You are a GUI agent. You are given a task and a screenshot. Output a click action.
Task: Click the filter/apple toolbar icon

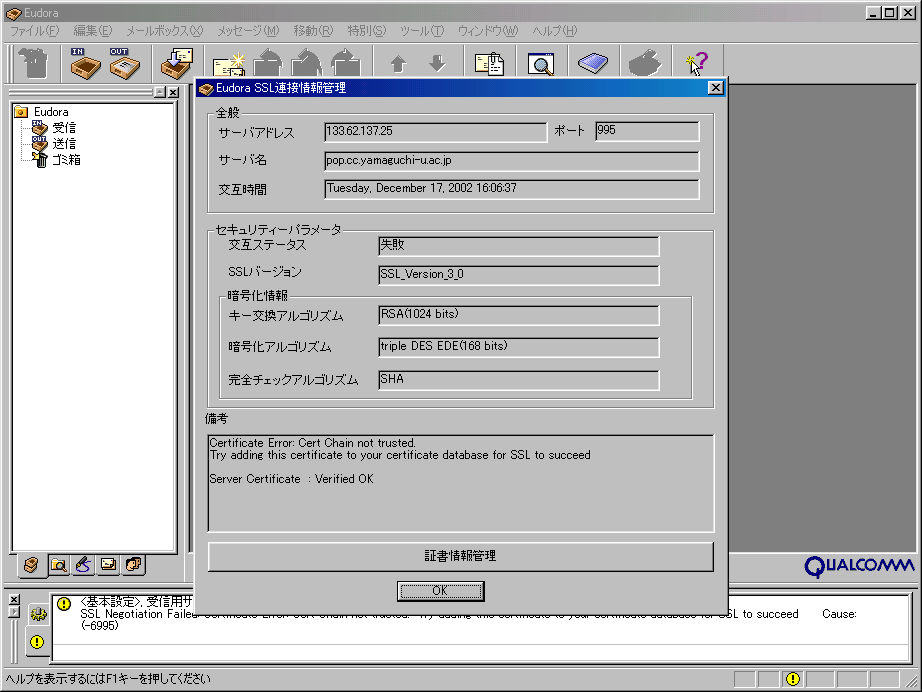644,63
